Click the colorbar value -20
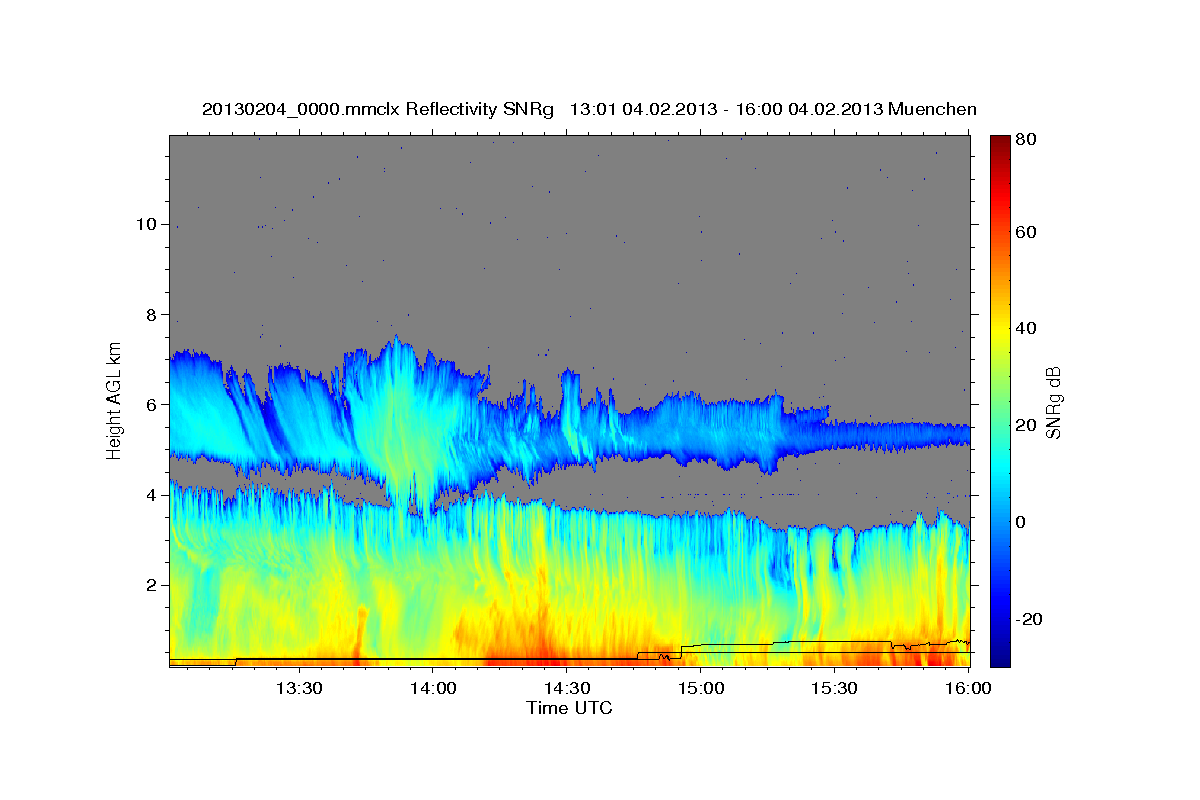 (x=1029, y=619)
